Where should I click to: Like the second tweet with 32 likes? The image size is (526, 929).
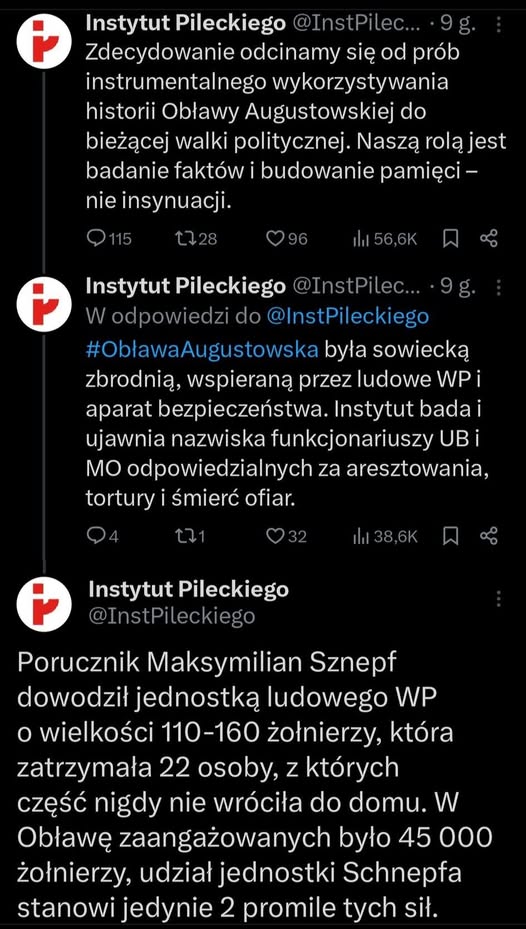[287, 536]
